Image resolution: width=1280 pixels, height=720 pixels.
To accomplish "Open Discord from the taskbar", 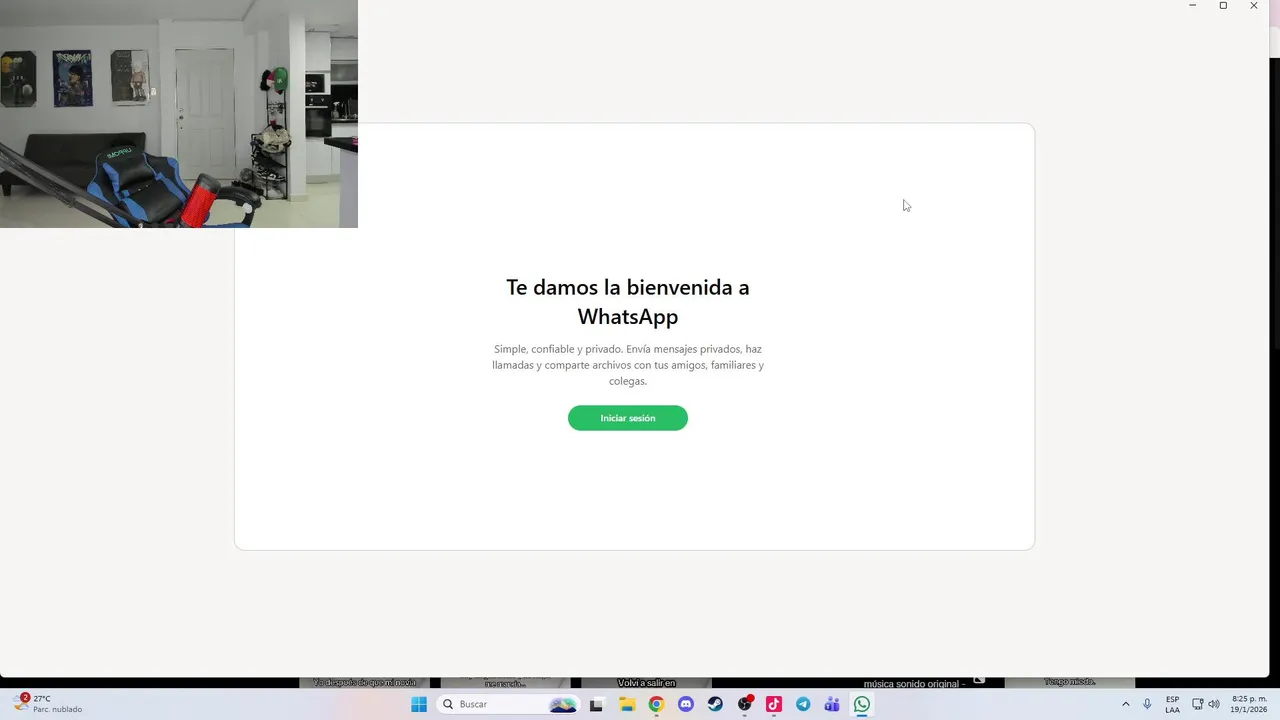I will tap(686, 704).
